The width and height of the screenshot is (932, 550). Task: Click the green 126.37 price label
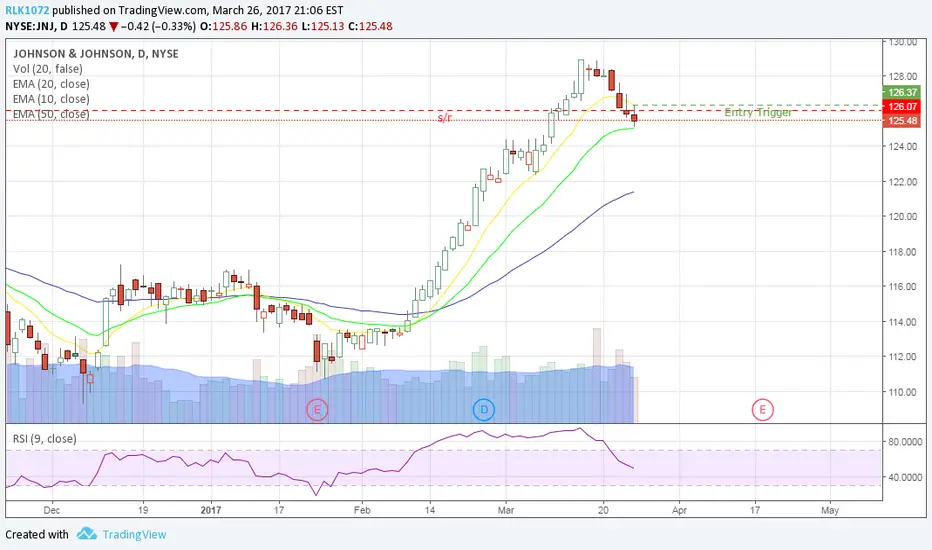[903, 92]
